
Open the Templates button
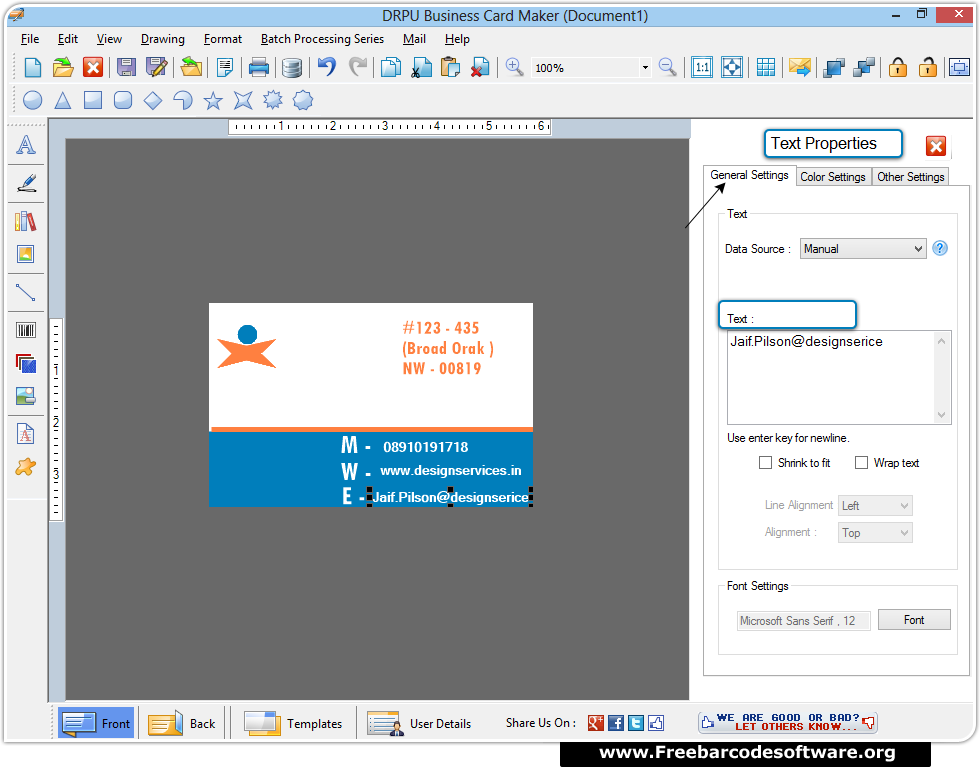[x=293, y=723]
